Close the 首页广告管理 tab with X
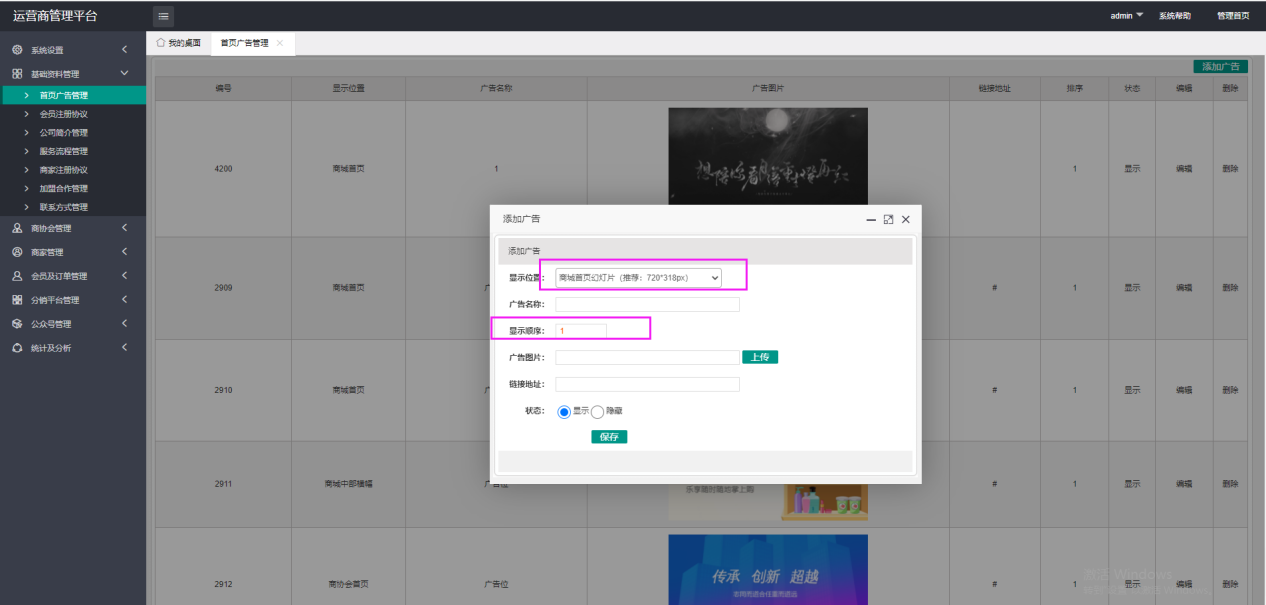 (x=280, y=43)
